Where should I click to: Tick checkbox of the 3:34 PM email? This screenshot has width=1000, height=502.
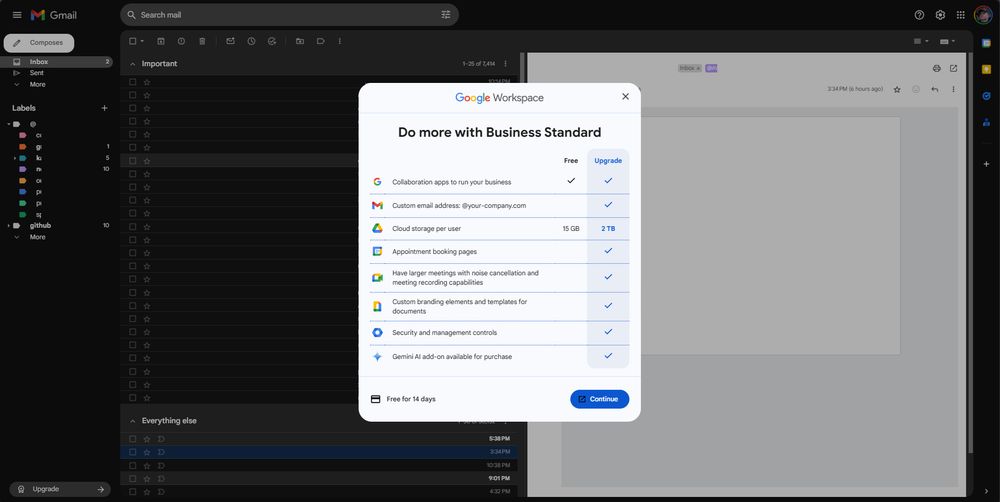(x=133, y=452)
